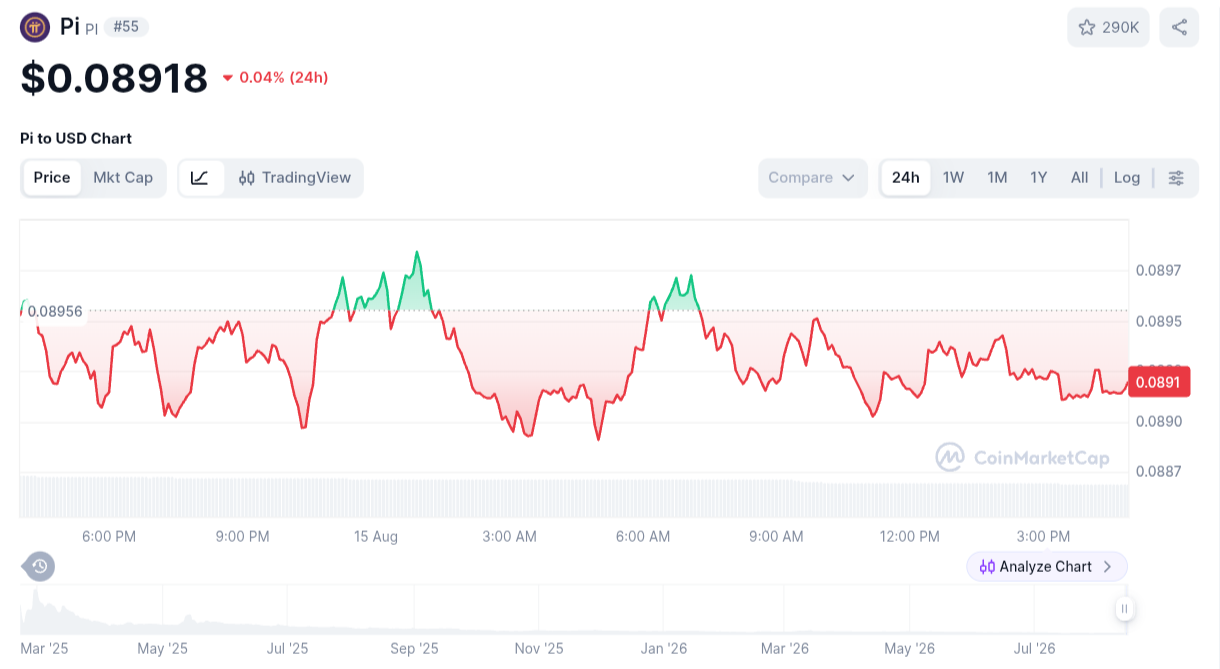Click the 0.0897 y-axis value
This screenshot has height=669, width=1220.
coord(1158,271)
